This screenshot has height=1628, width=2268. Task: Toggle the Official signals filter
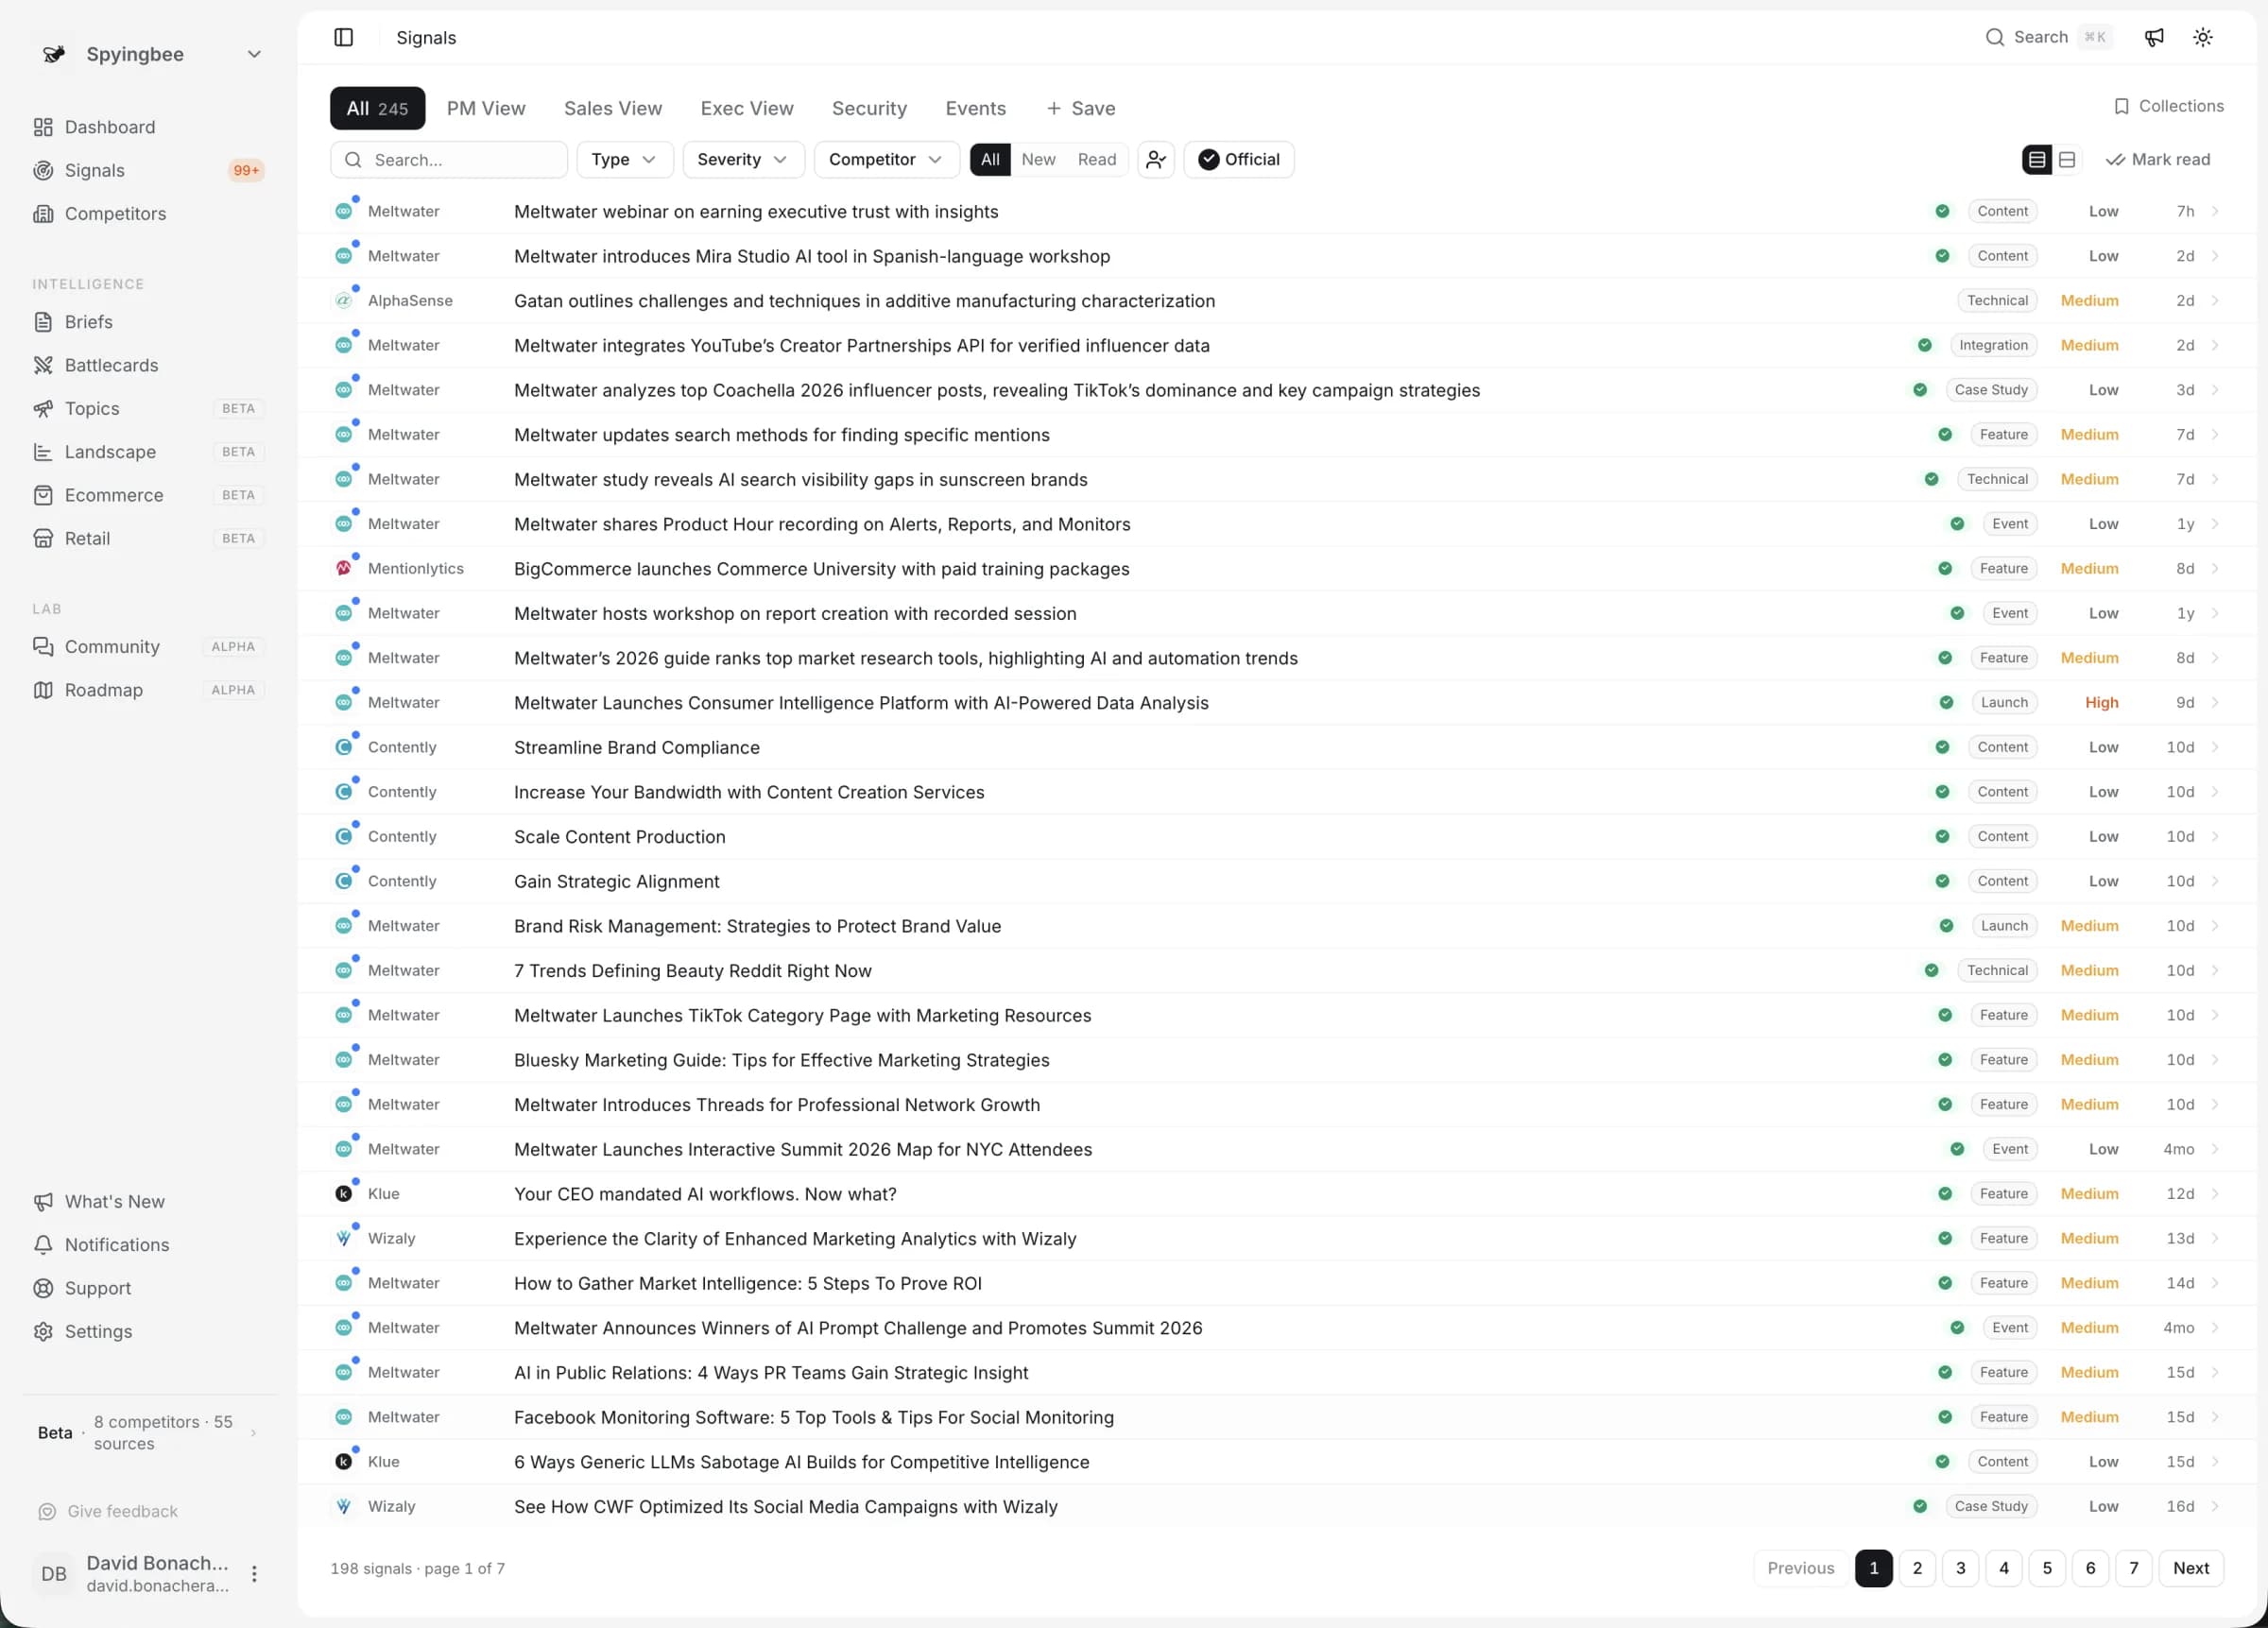click(x=1239, y=159)
